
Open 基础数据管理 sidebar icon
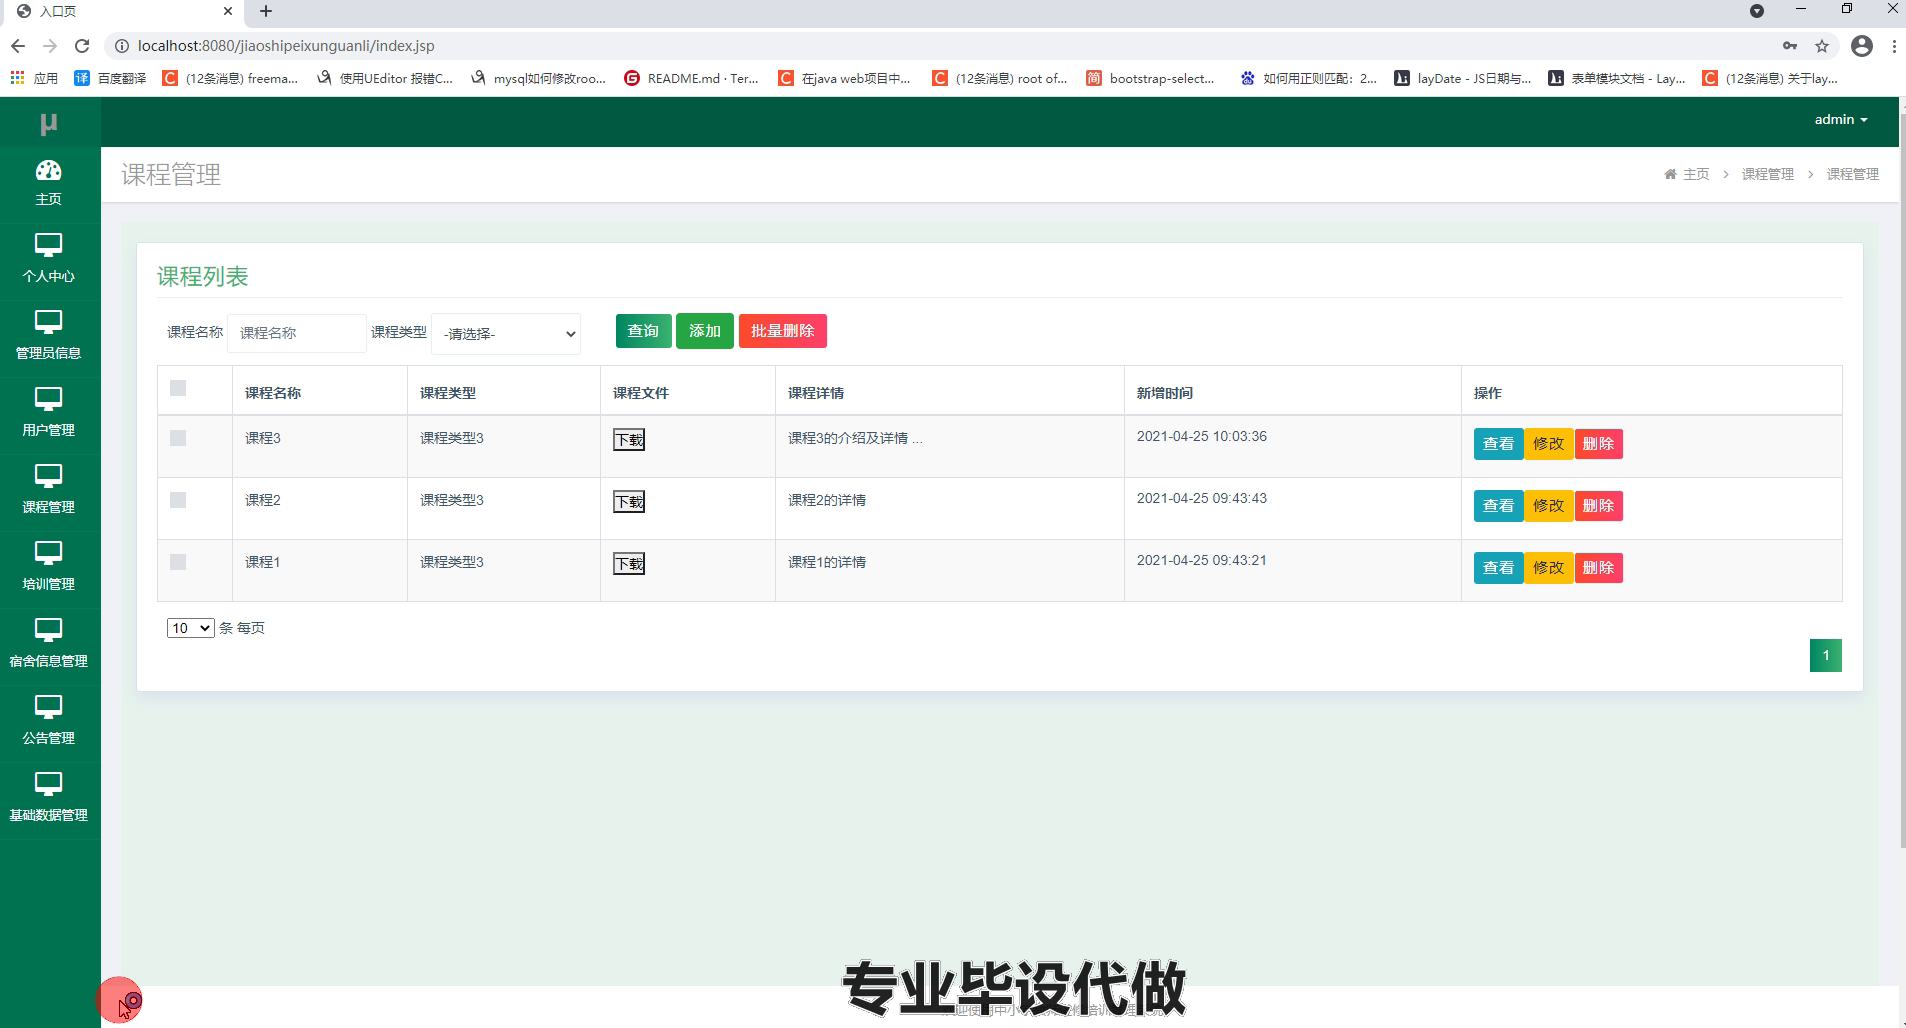[x=48, y=784]
